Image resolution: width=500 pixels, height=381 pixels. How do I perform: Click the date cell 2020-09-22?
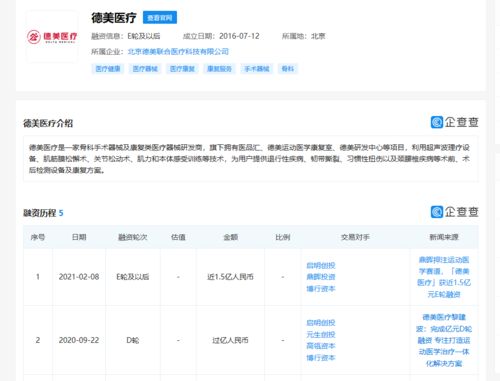pos(79,340)
